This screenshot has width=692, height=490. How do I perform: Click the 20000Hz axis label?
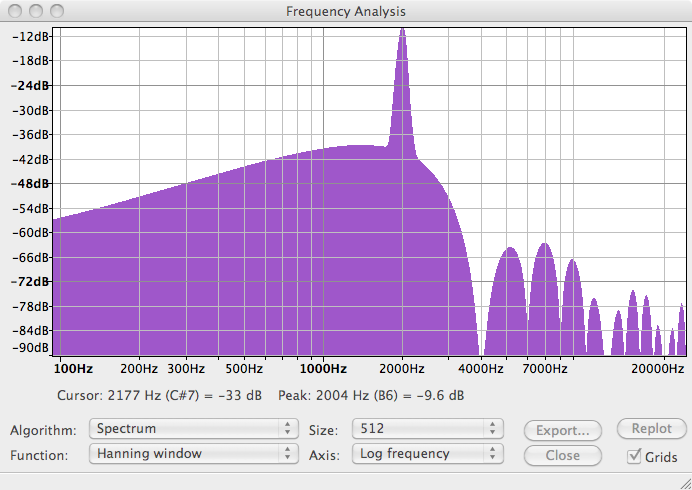click(x=658, y=369)
